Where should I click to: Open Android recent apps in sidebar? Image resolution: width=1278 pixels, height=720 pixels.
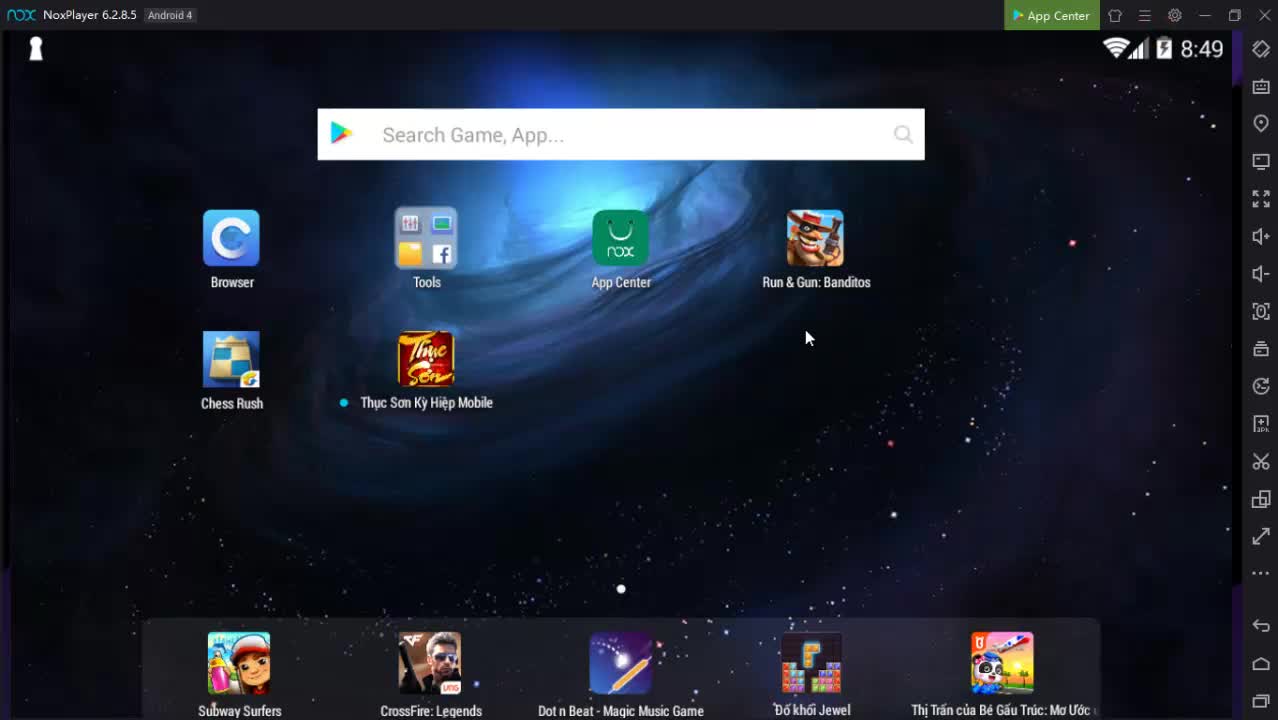pos(1261,701)
